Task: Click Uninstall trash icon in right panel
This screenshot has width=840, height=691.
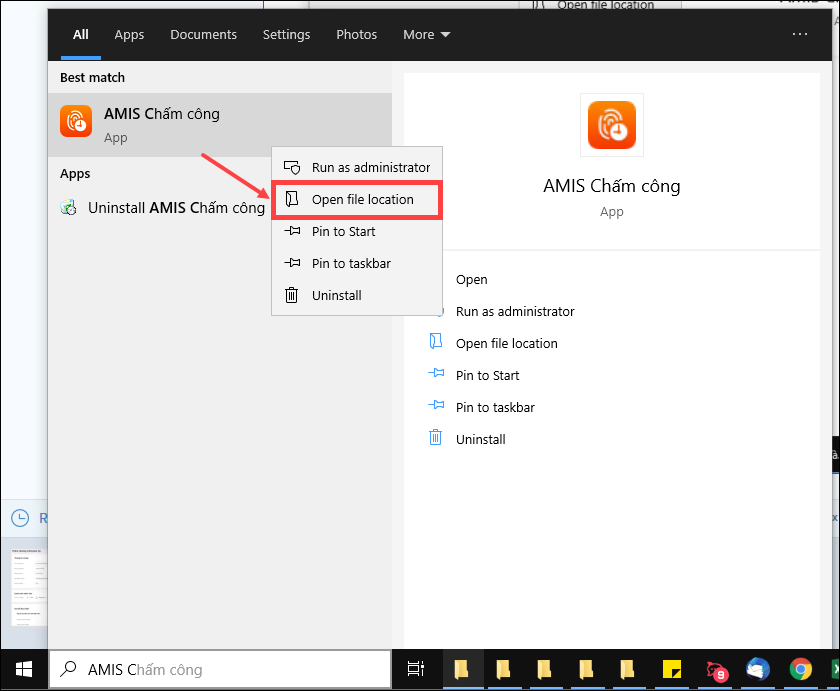Action: pyautogui.click(x=435, y=439)
